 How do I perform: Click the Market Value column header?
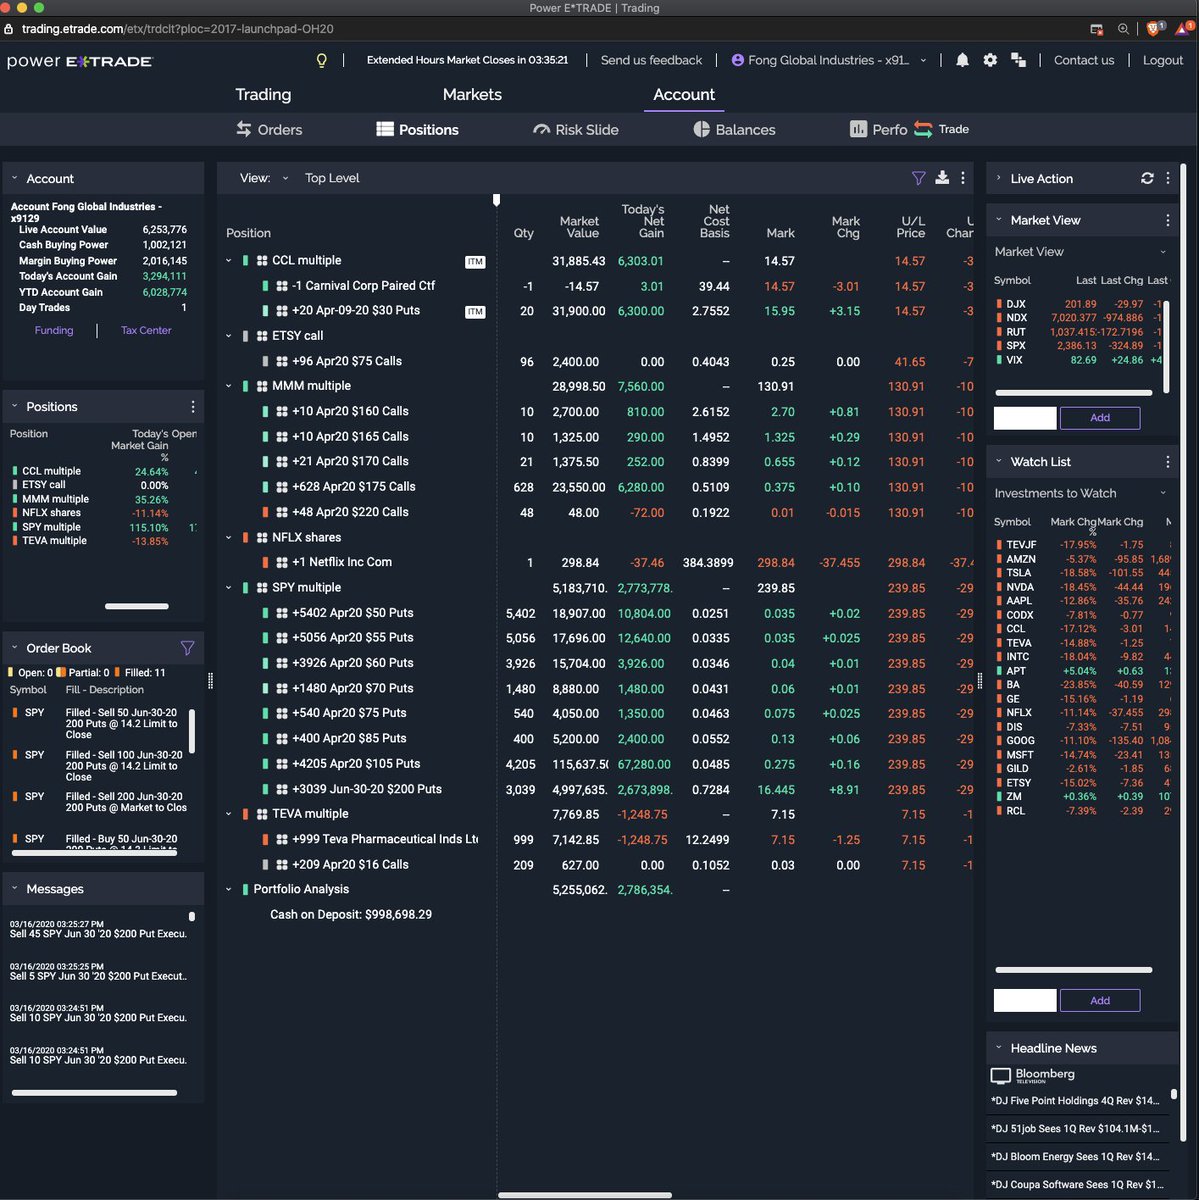tap(579, 227)
